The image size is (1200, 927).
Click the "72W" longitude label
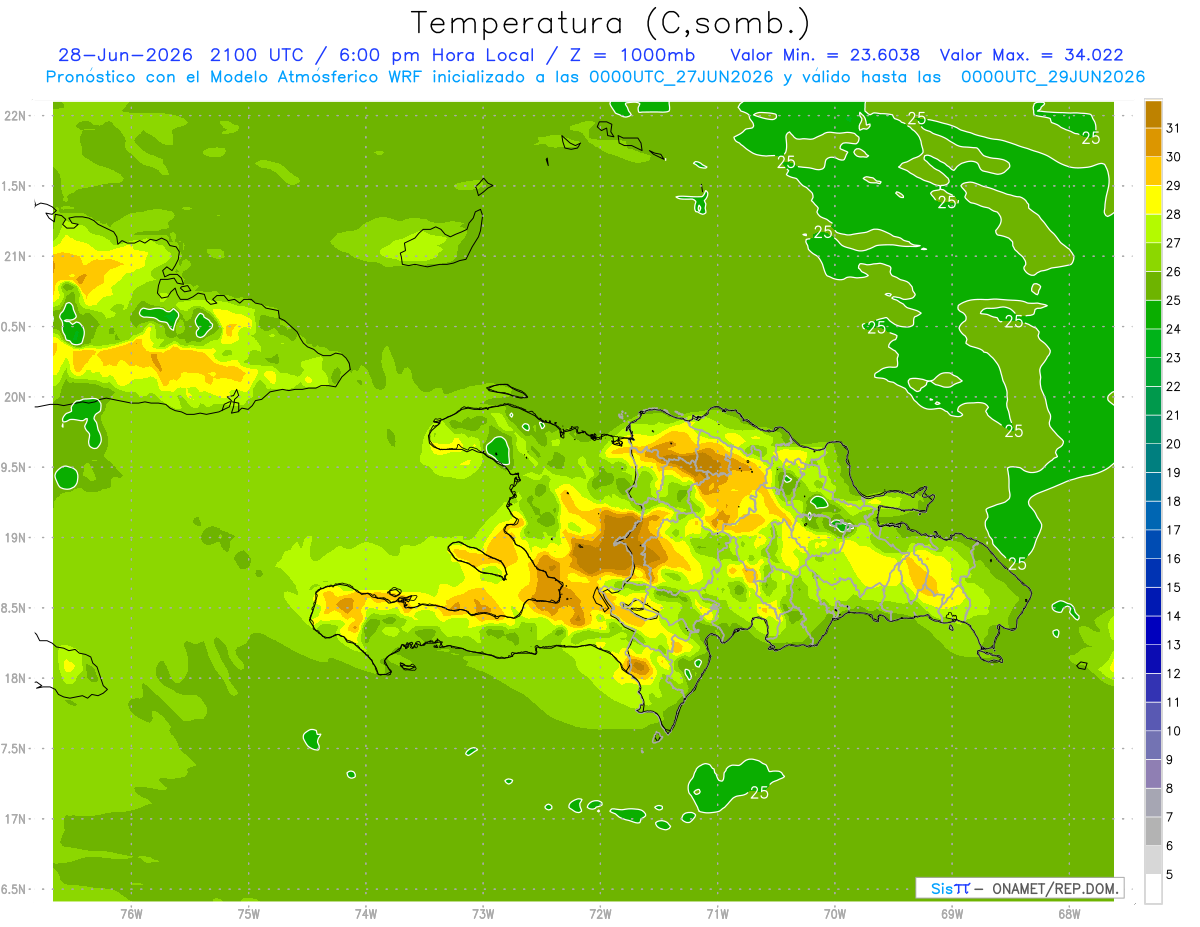(600, 913)
